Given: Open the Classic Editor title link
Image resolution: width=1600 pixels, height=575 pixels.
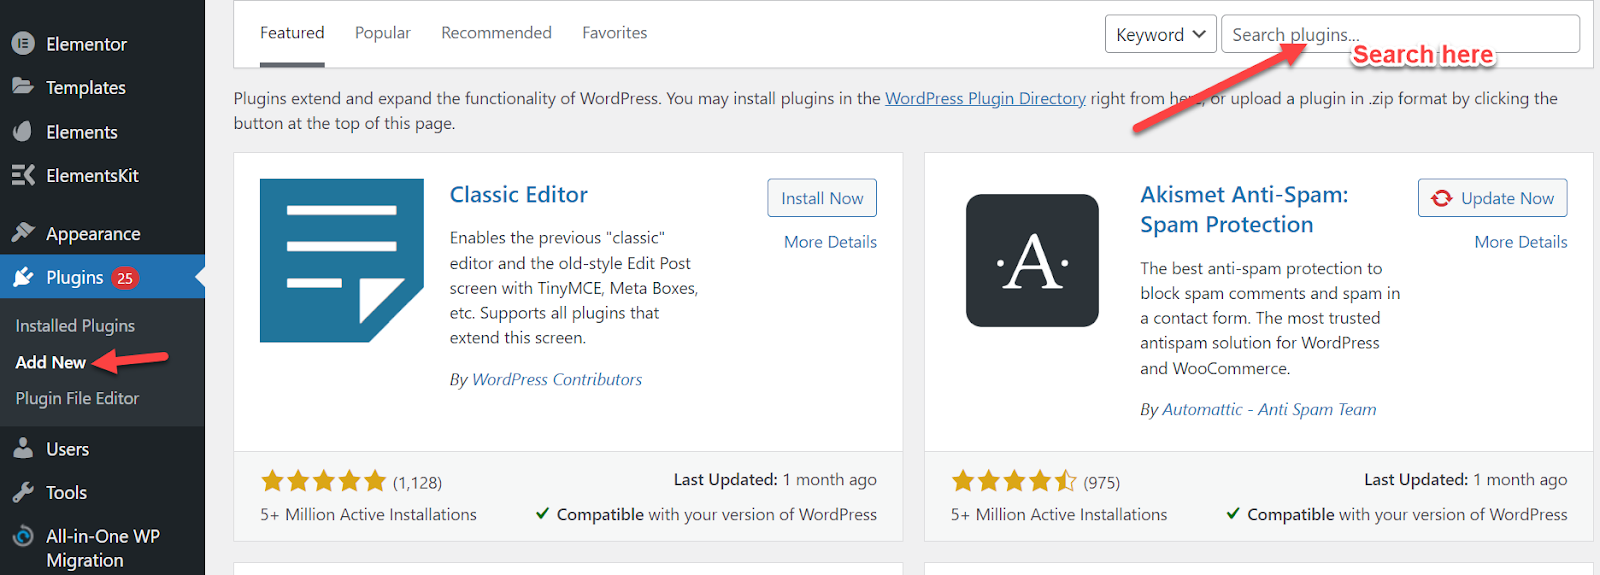Looking at the screenshot, I should click(x=518, y=195).
